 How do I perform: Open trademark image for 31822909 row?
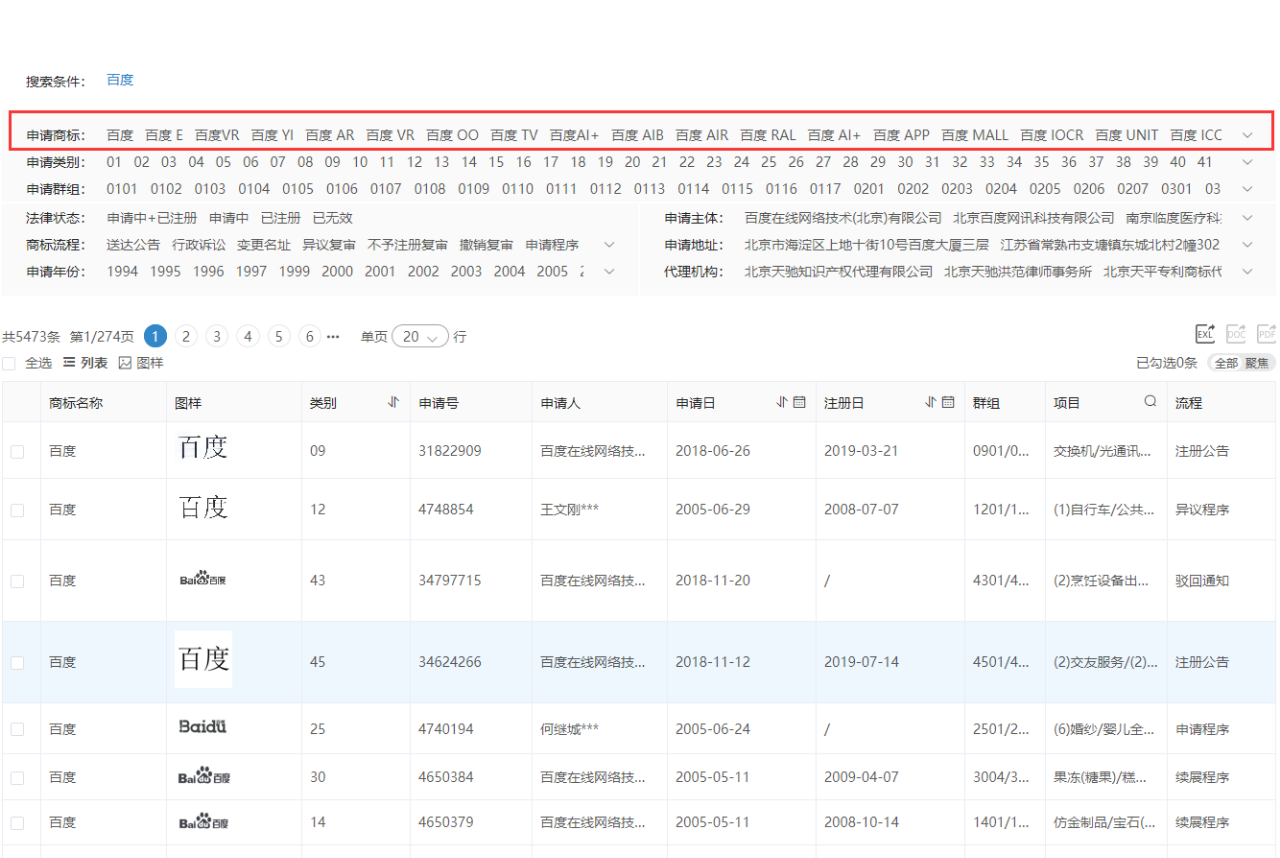(x=203, y=448)
